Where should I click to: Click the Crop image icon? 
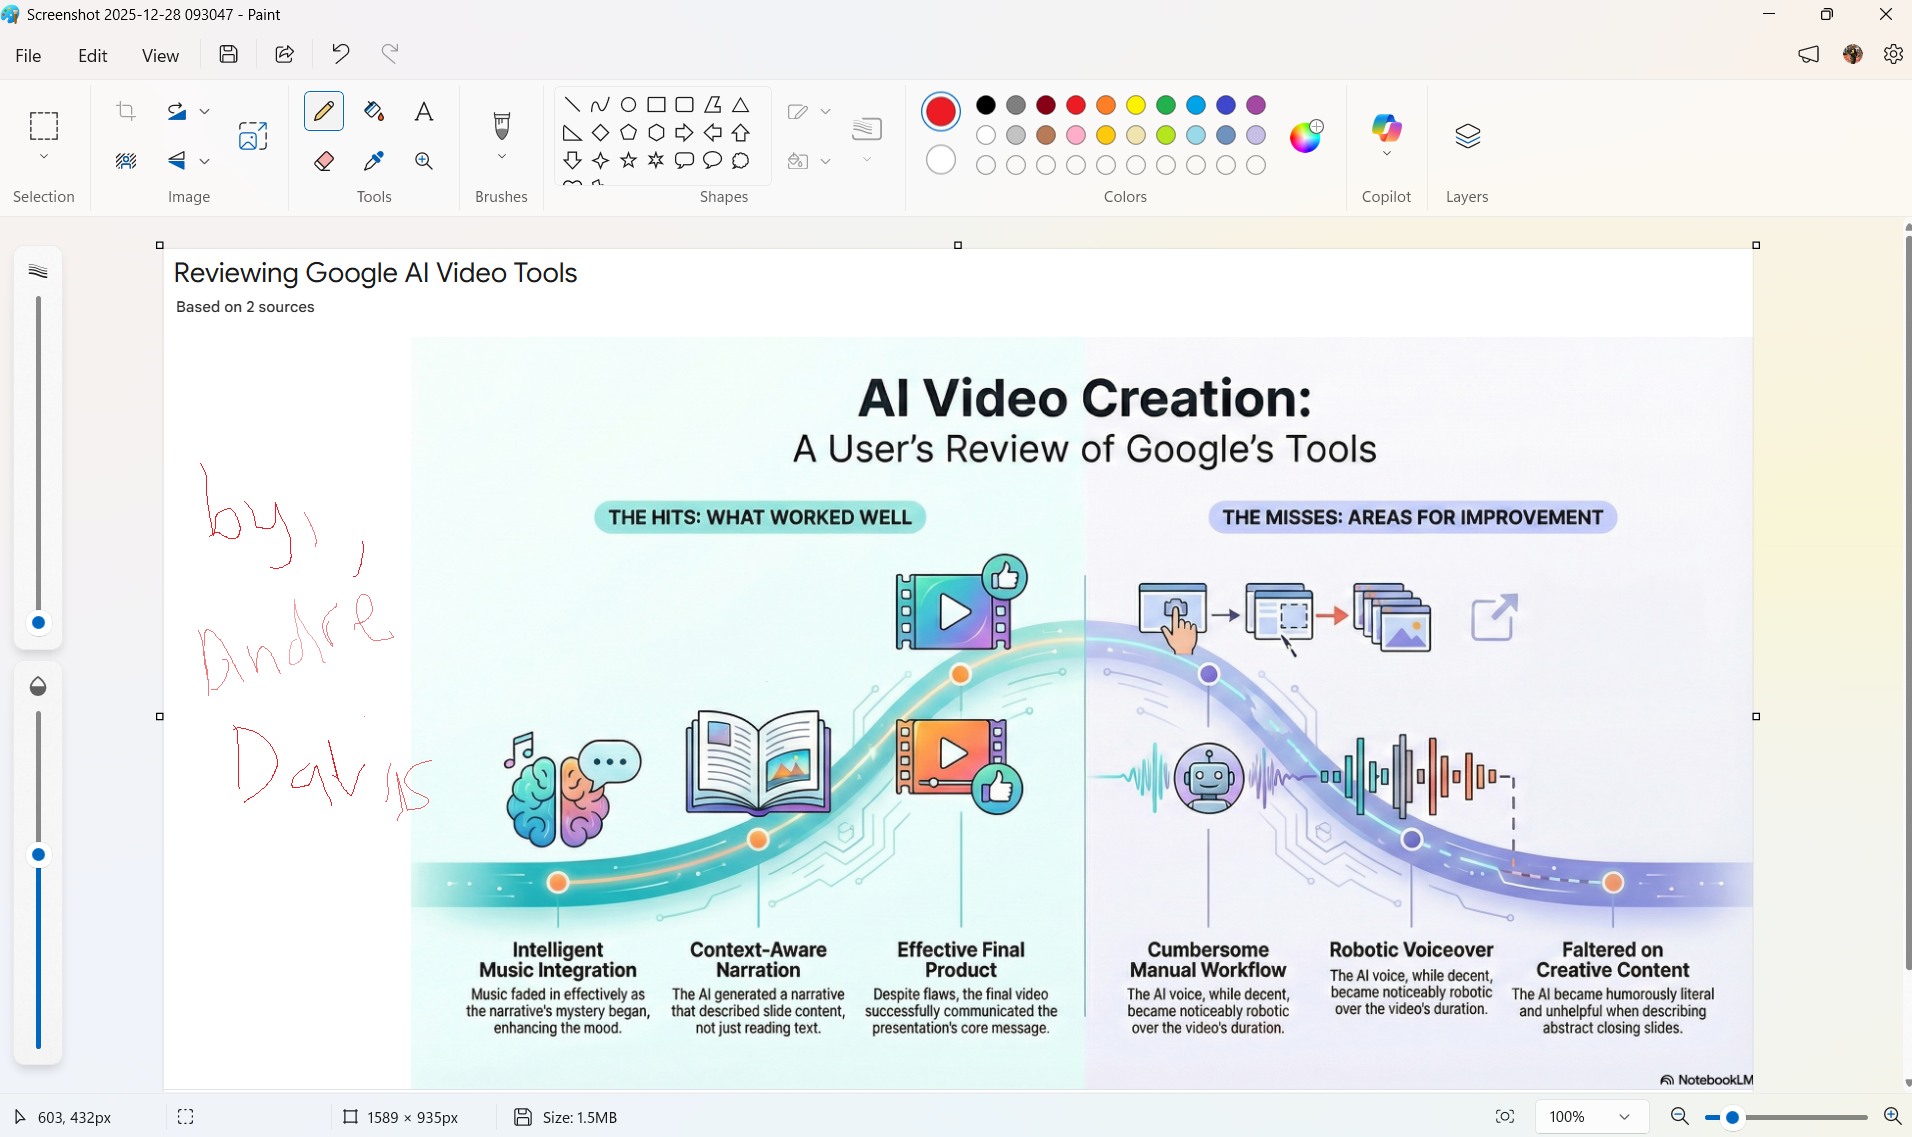coord(126,111)
